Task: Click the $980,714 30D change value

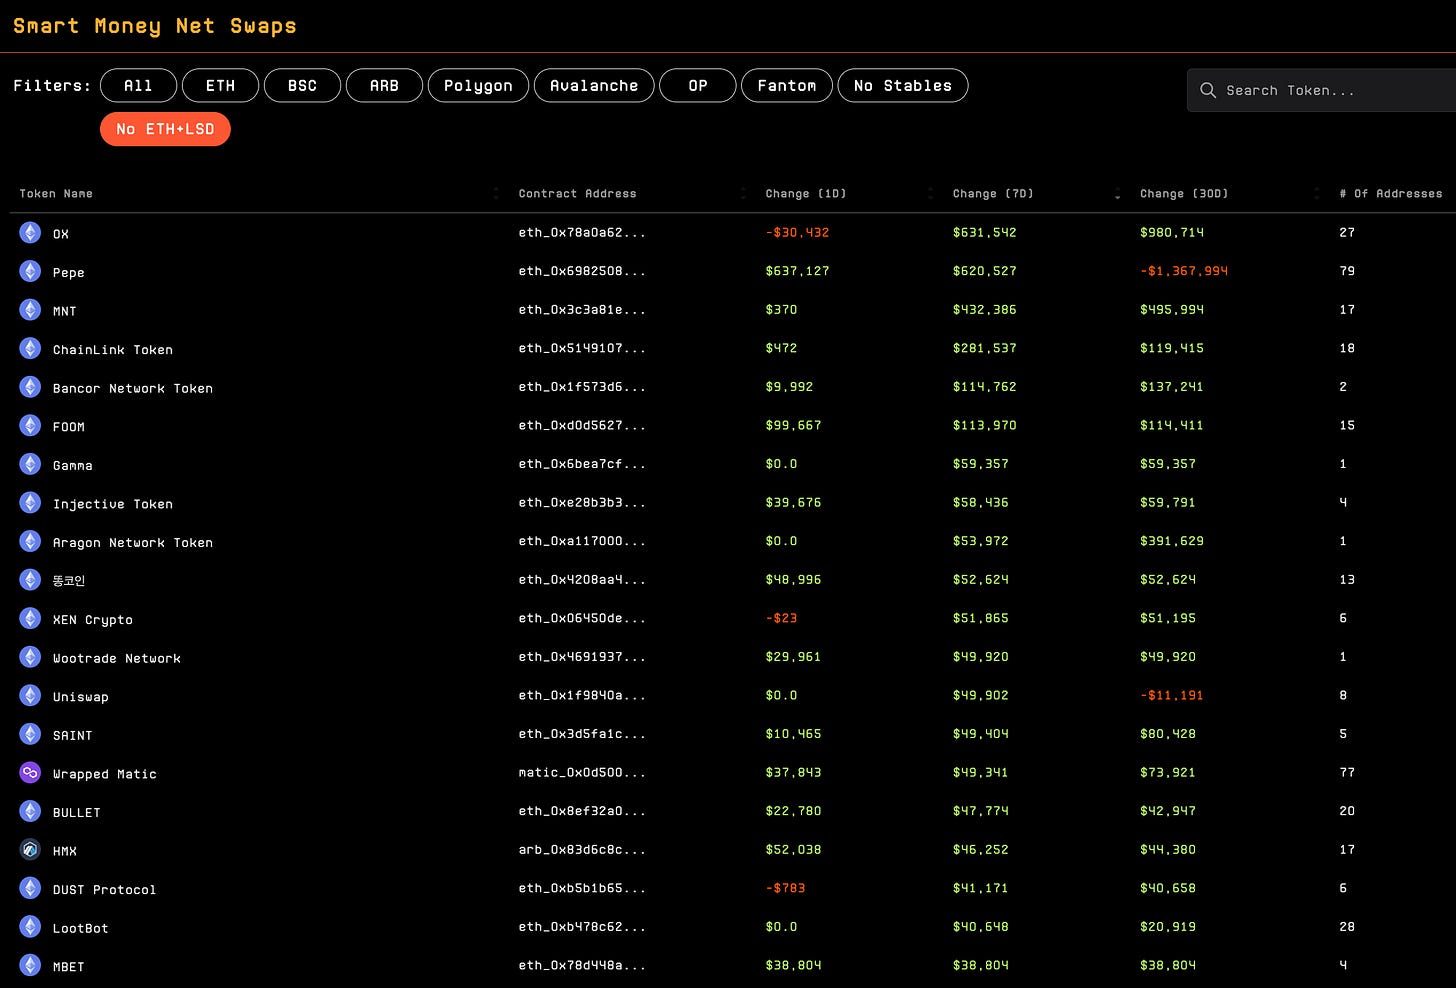Action: click(1172, 233)
